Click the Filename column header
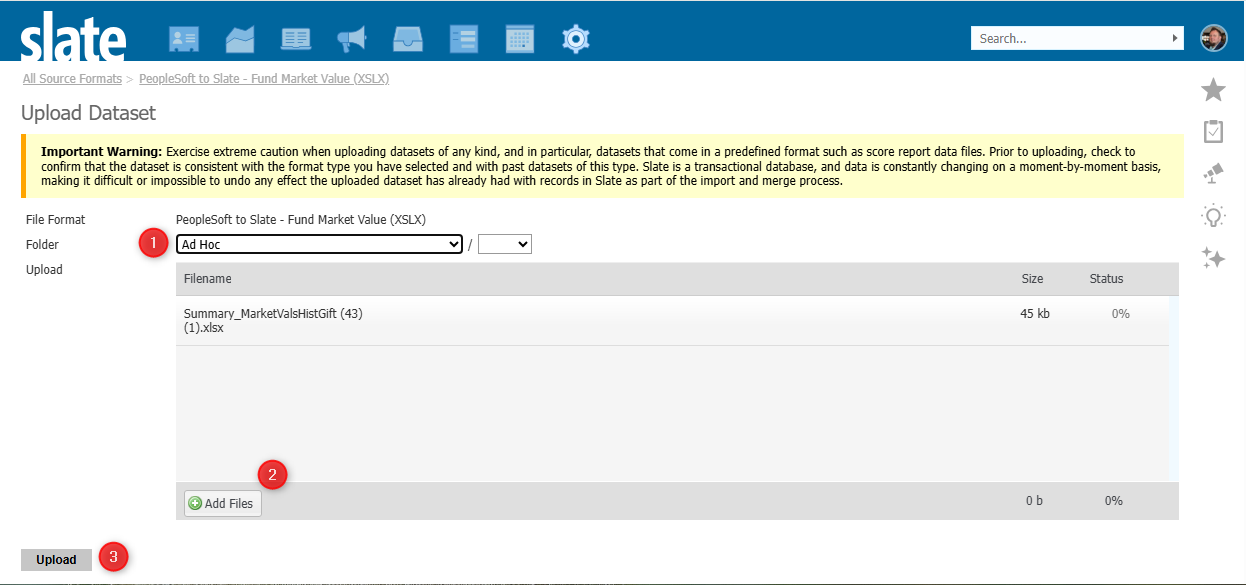The image size is (1246, 585). 208,279
